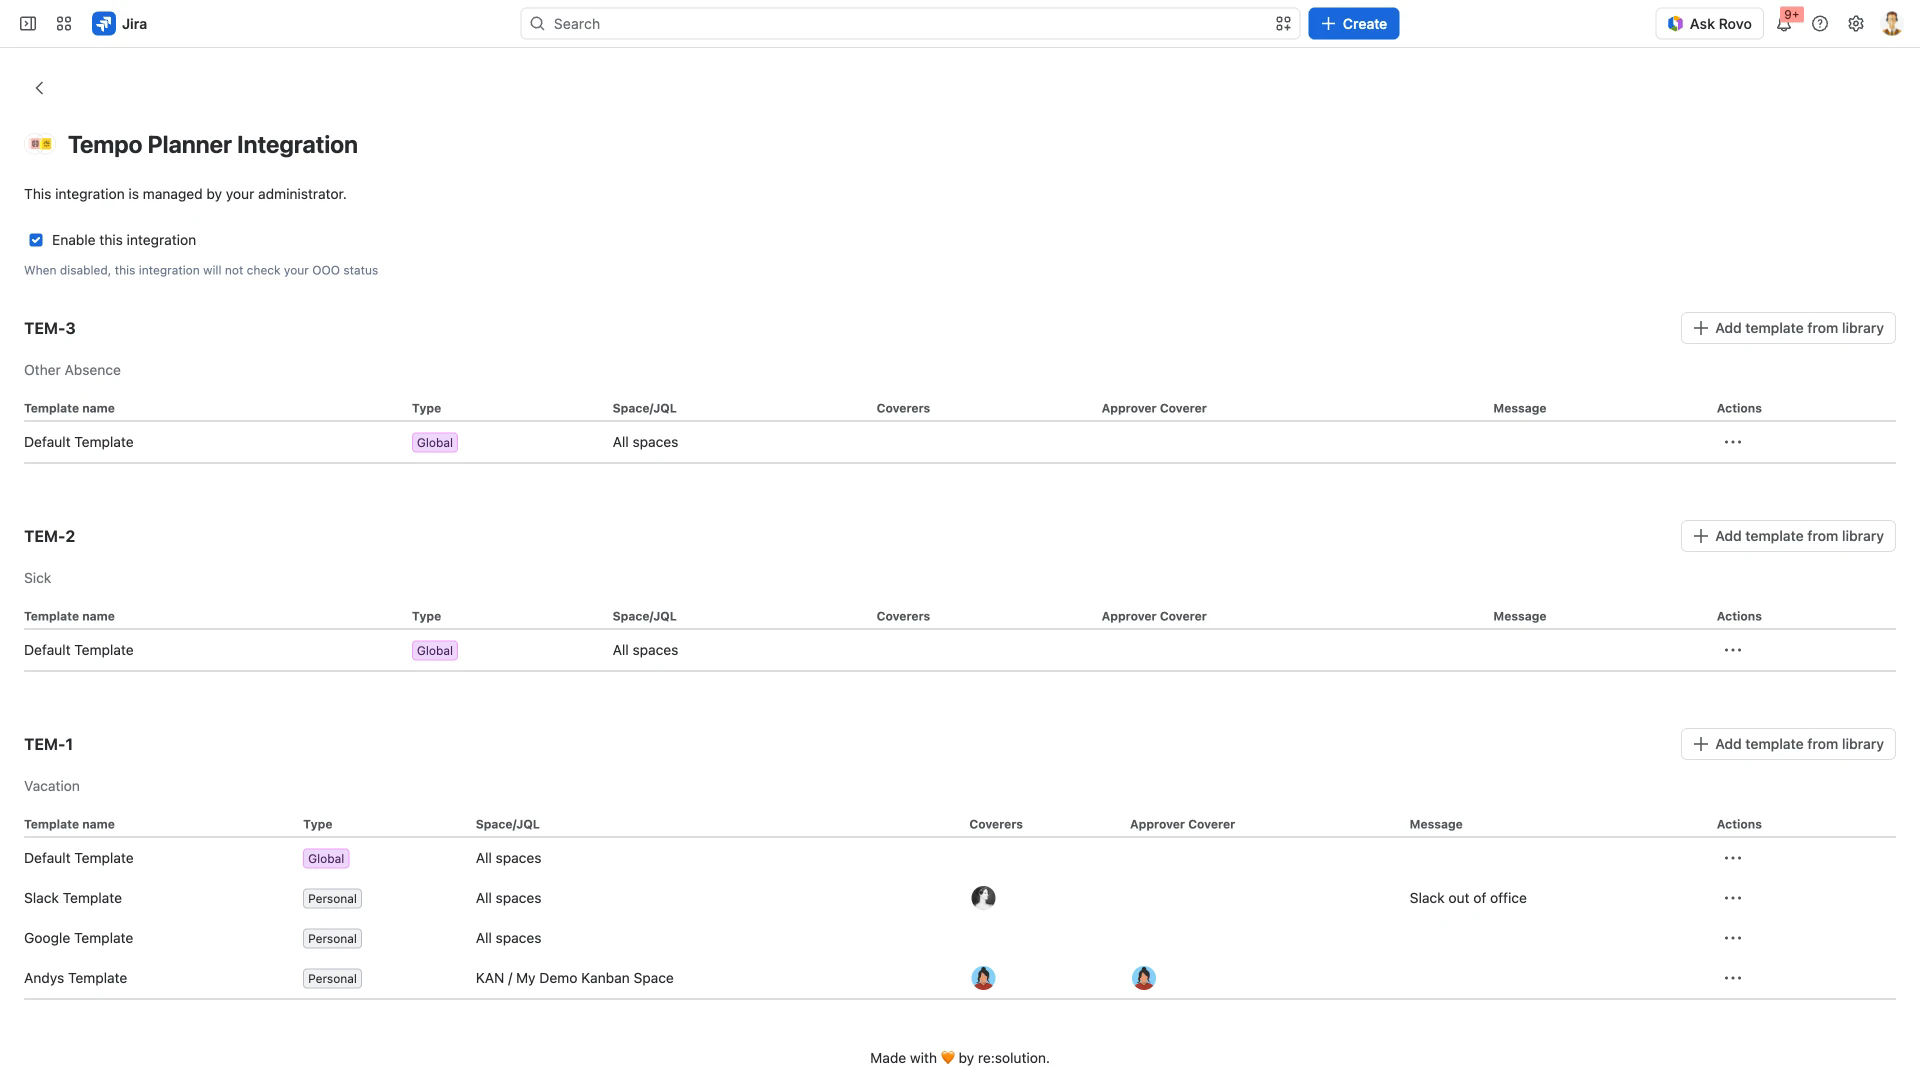1920x1080 pixels.
Task: Collapse the sidebar panel icon
Action: tap(28, 24)
